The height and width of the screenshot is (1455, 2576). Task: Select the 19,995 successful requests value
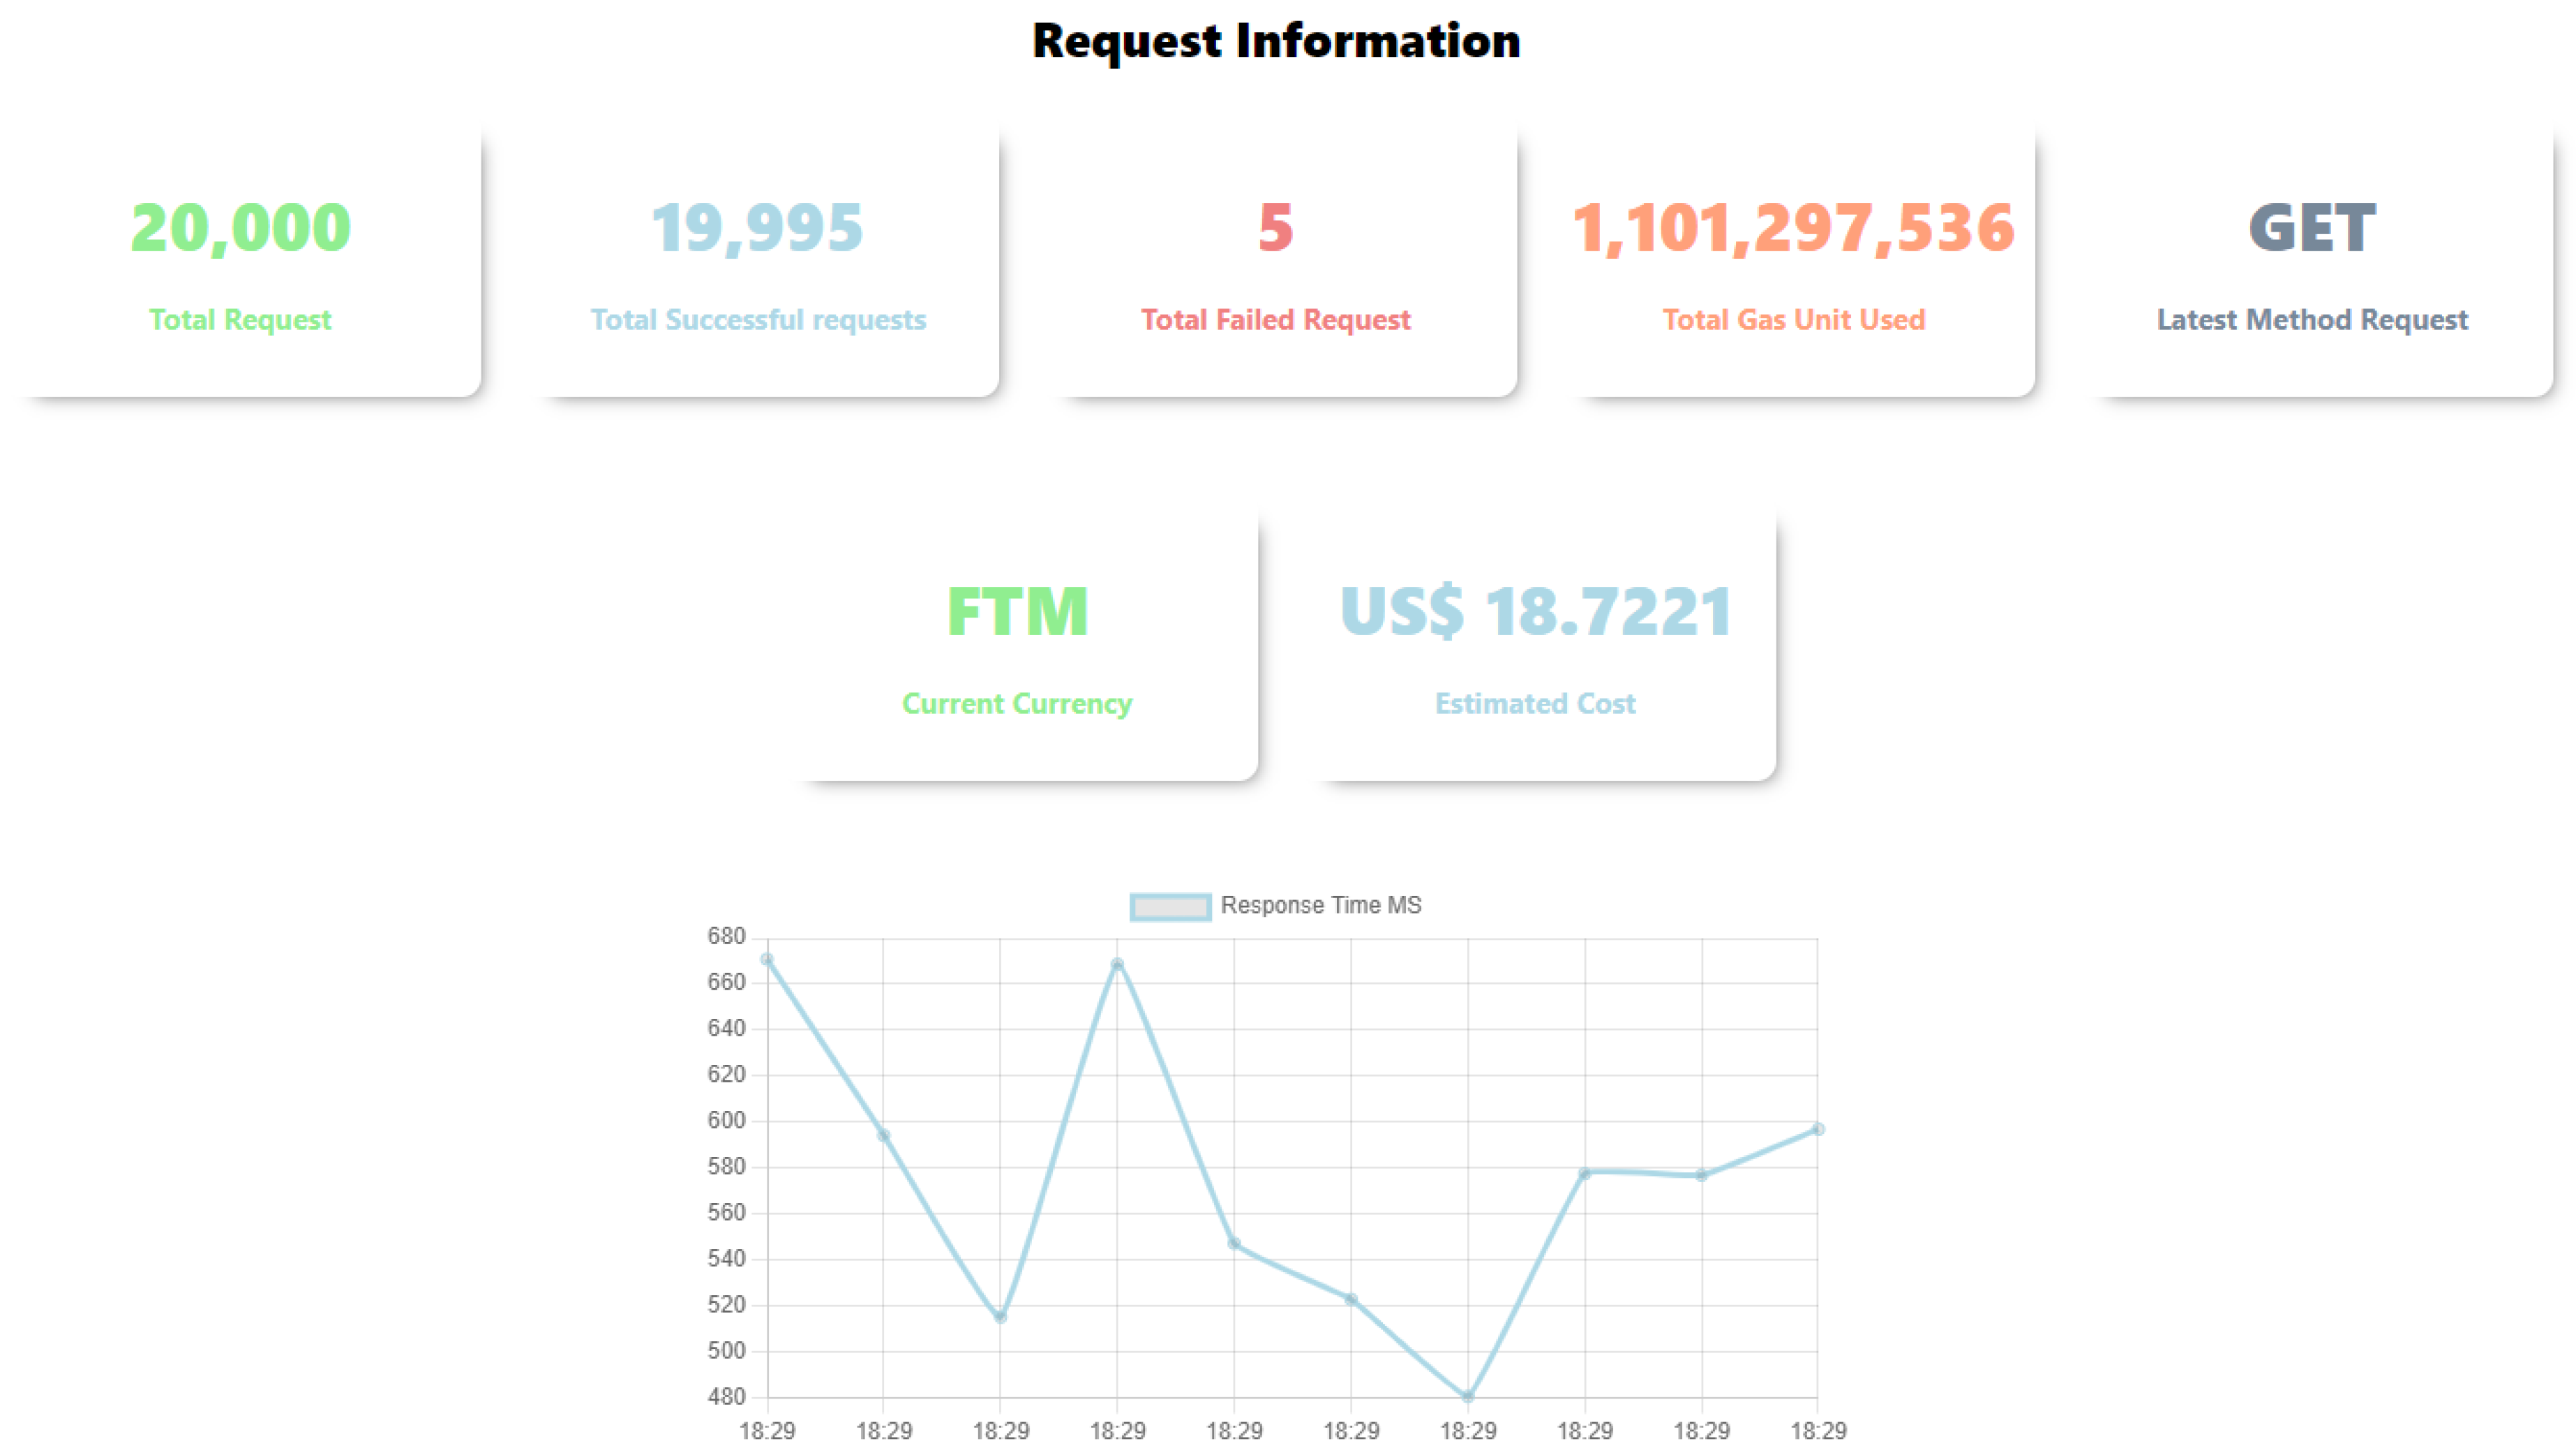[x=757, y=227]
